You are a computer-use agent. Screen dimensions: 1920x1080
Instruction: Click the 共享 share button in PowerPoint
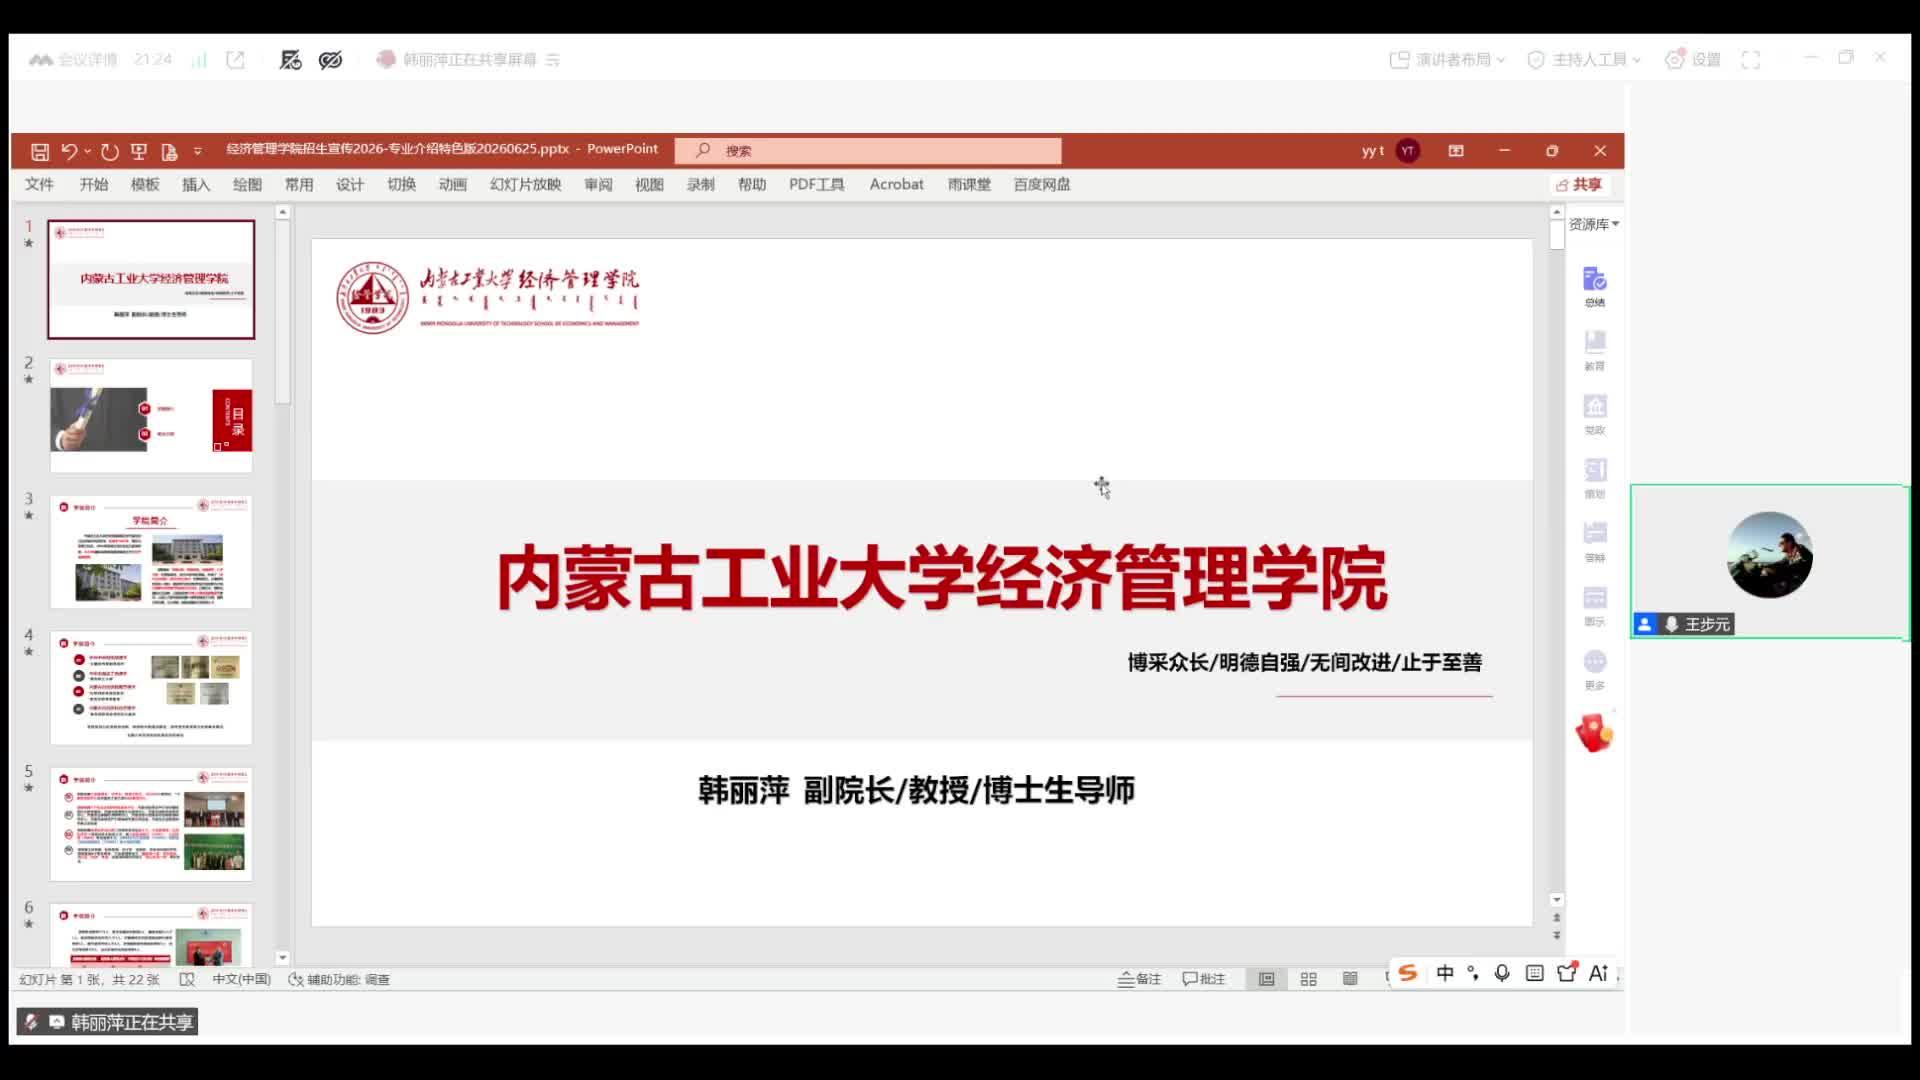coord(1579,184)
